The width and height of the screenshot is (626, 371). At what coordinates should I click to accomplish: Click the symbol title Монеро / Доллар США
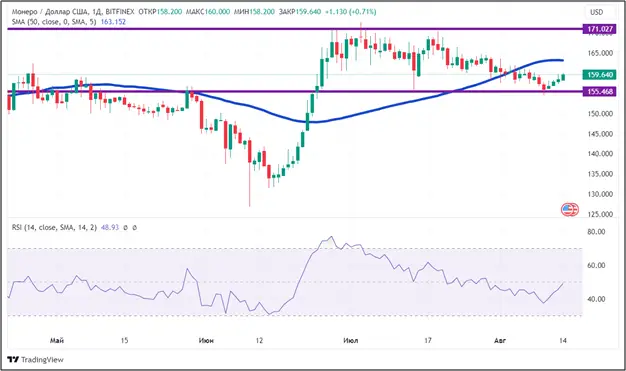(49, 12)
